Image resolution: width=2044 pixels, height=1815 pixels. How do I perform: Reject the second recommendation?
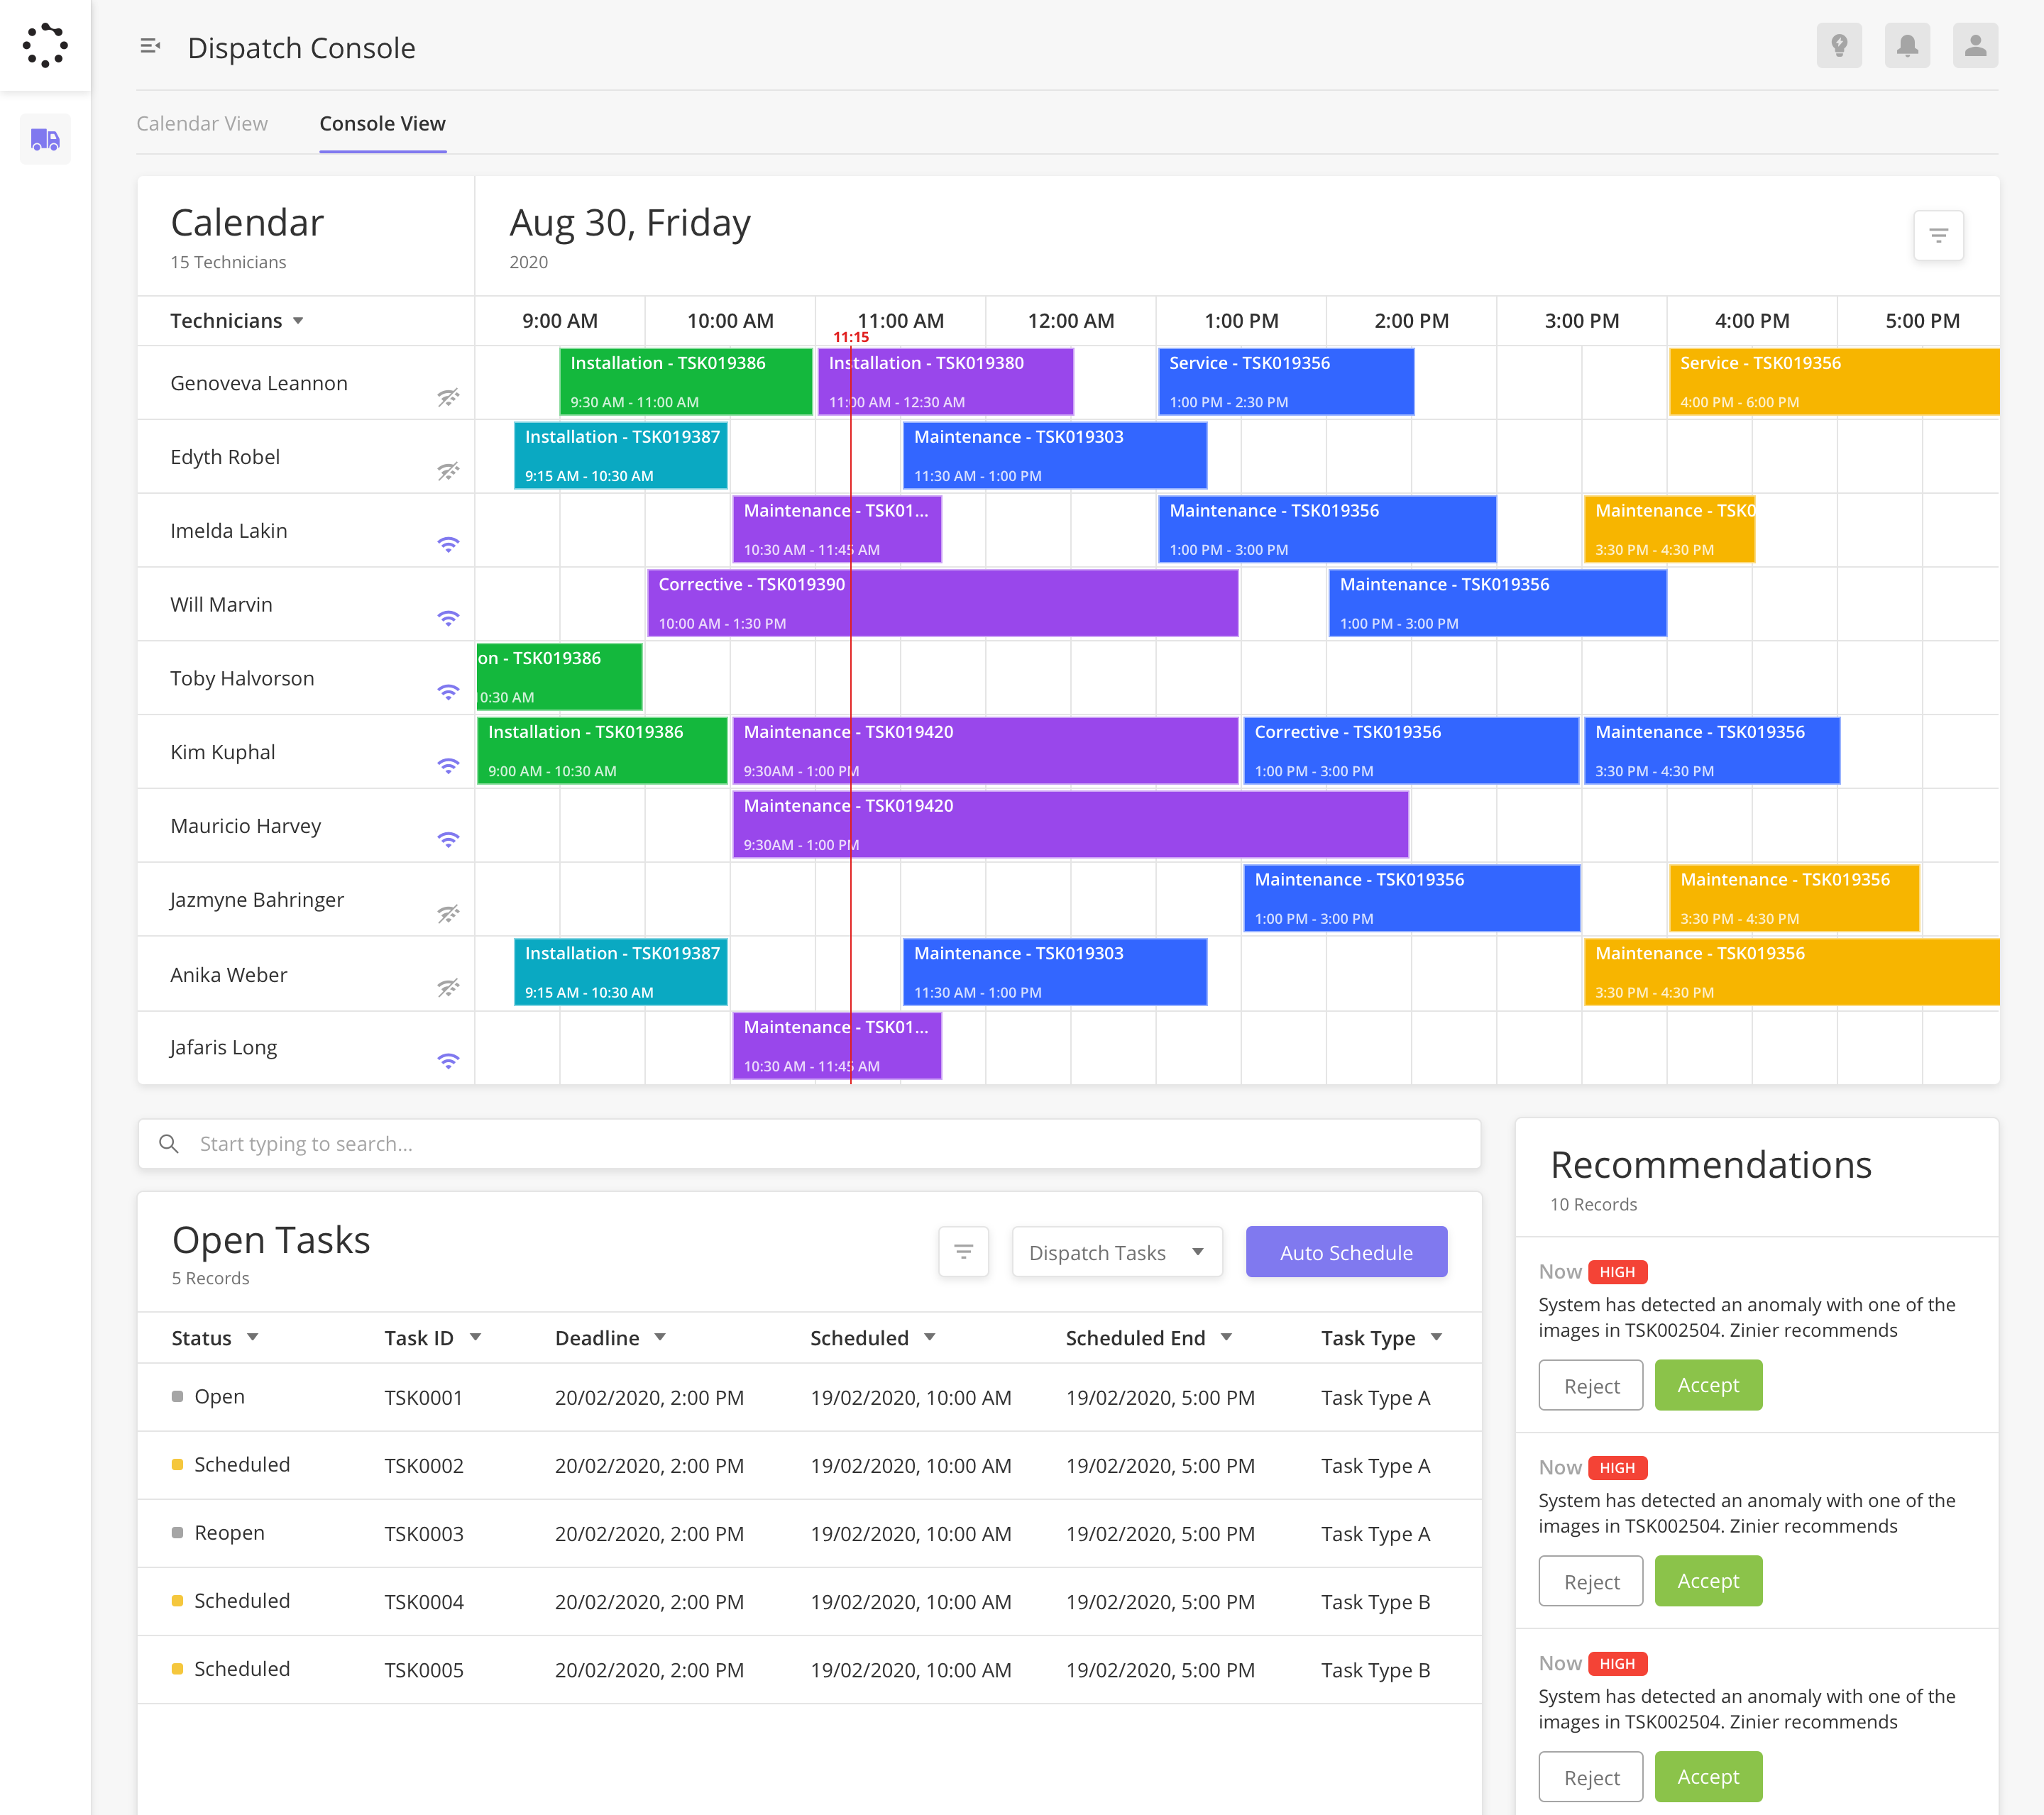point(1591,1581)
